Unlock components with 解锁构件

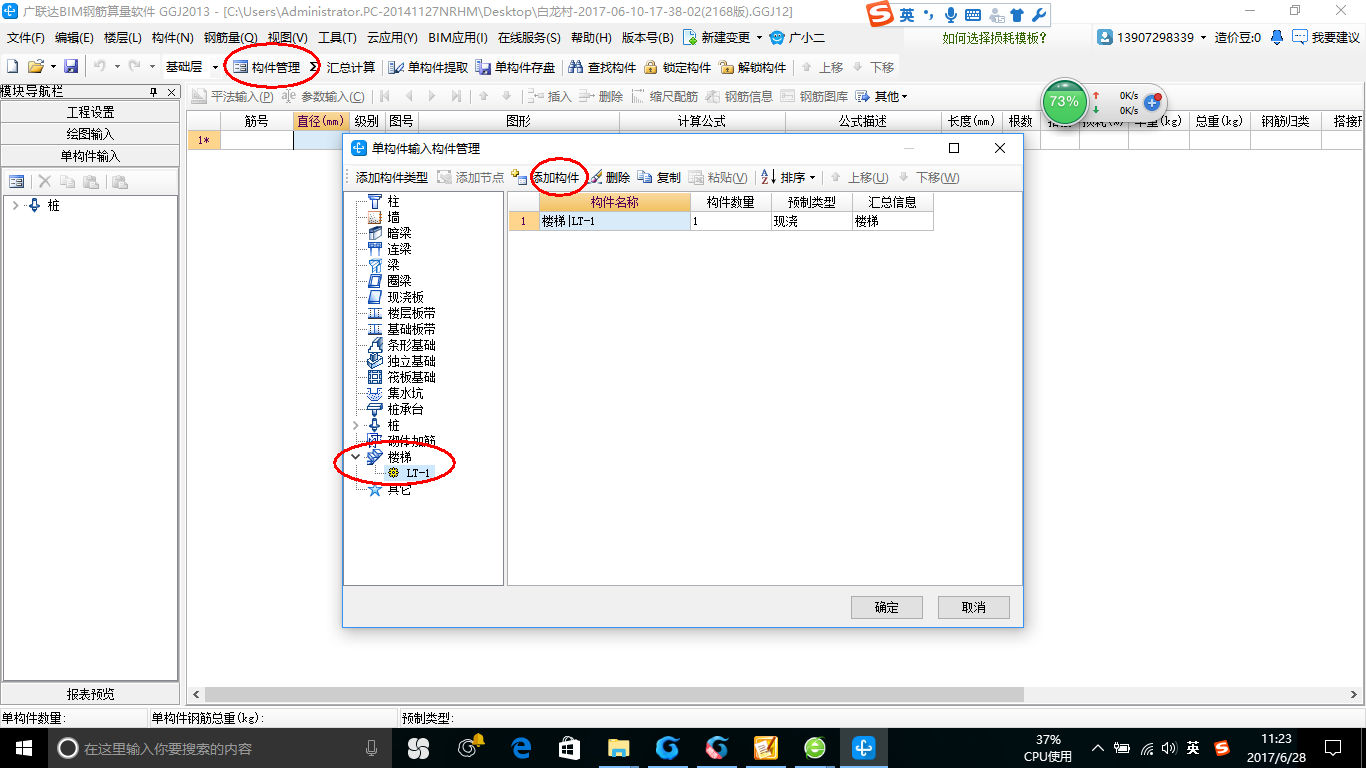tap(753, 67)
